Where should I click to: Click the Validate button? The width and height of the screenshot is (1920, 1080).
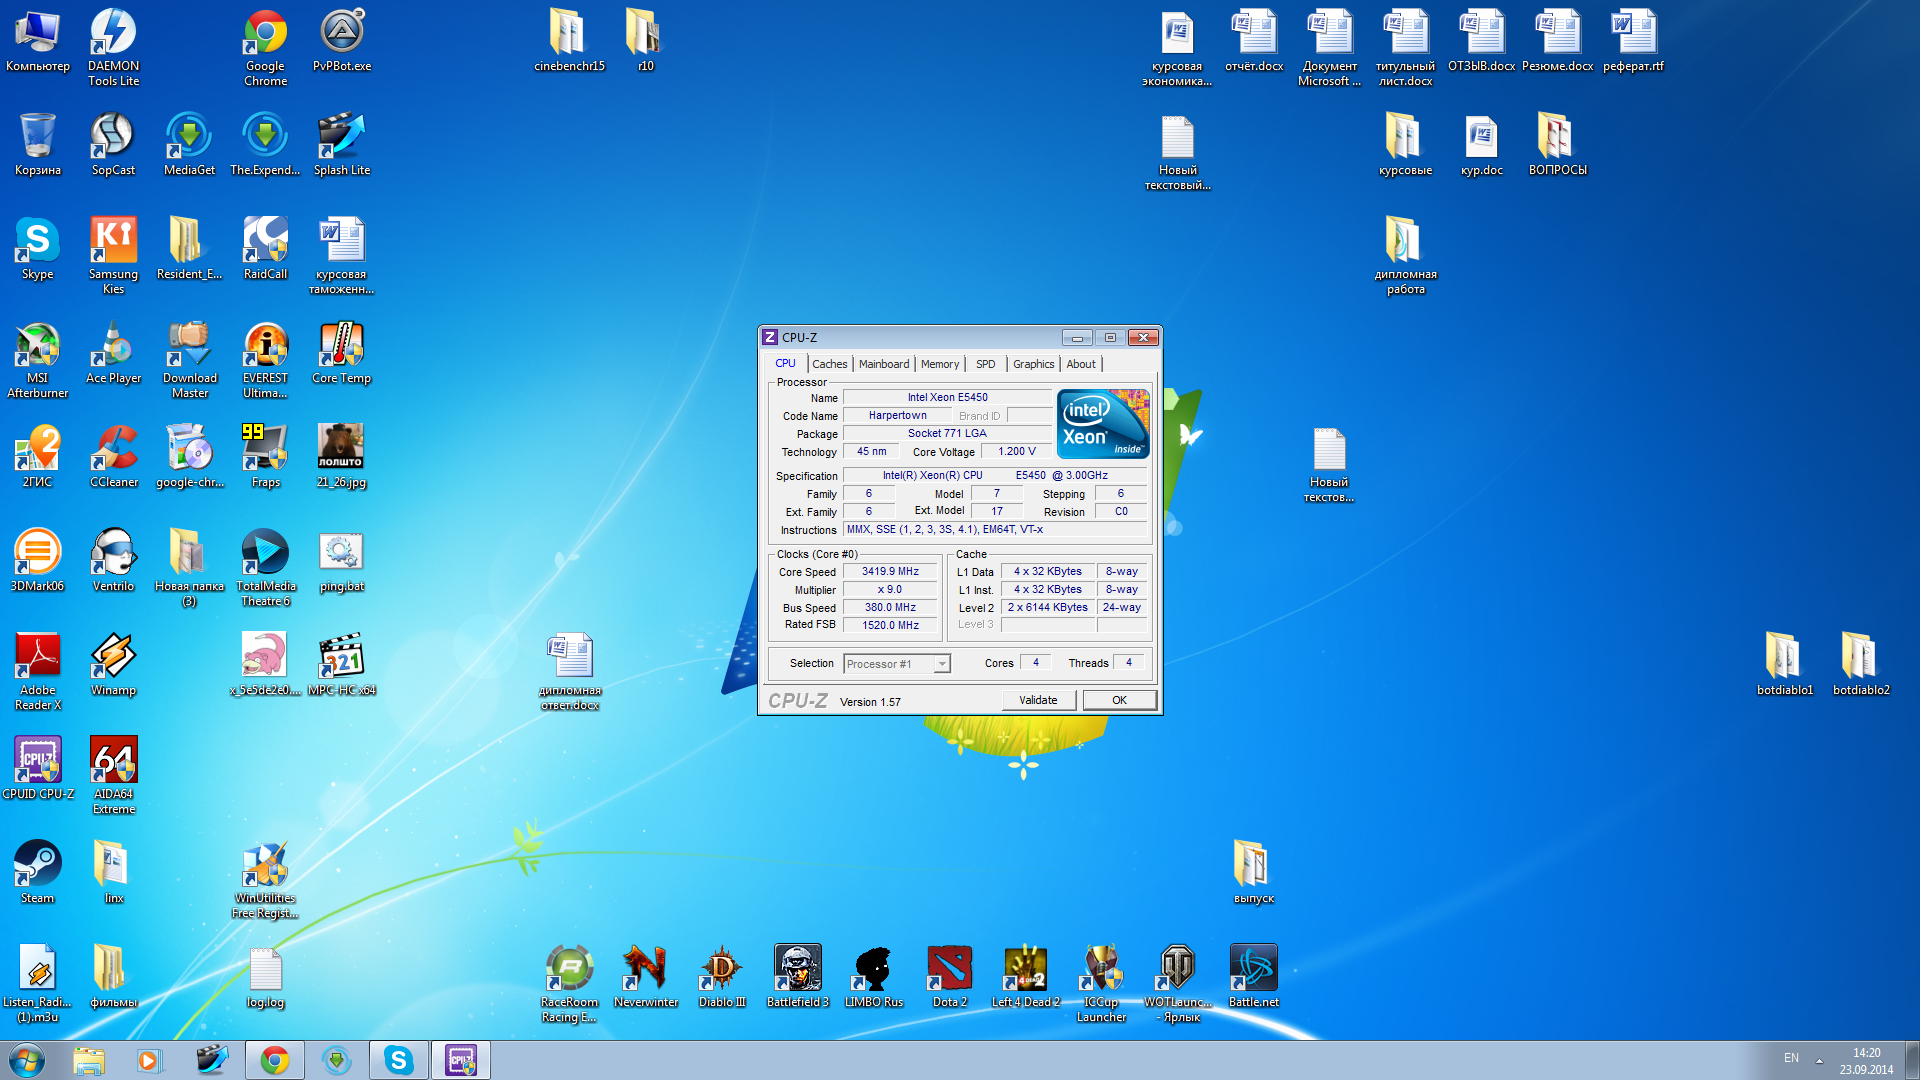click(1038, 700)
